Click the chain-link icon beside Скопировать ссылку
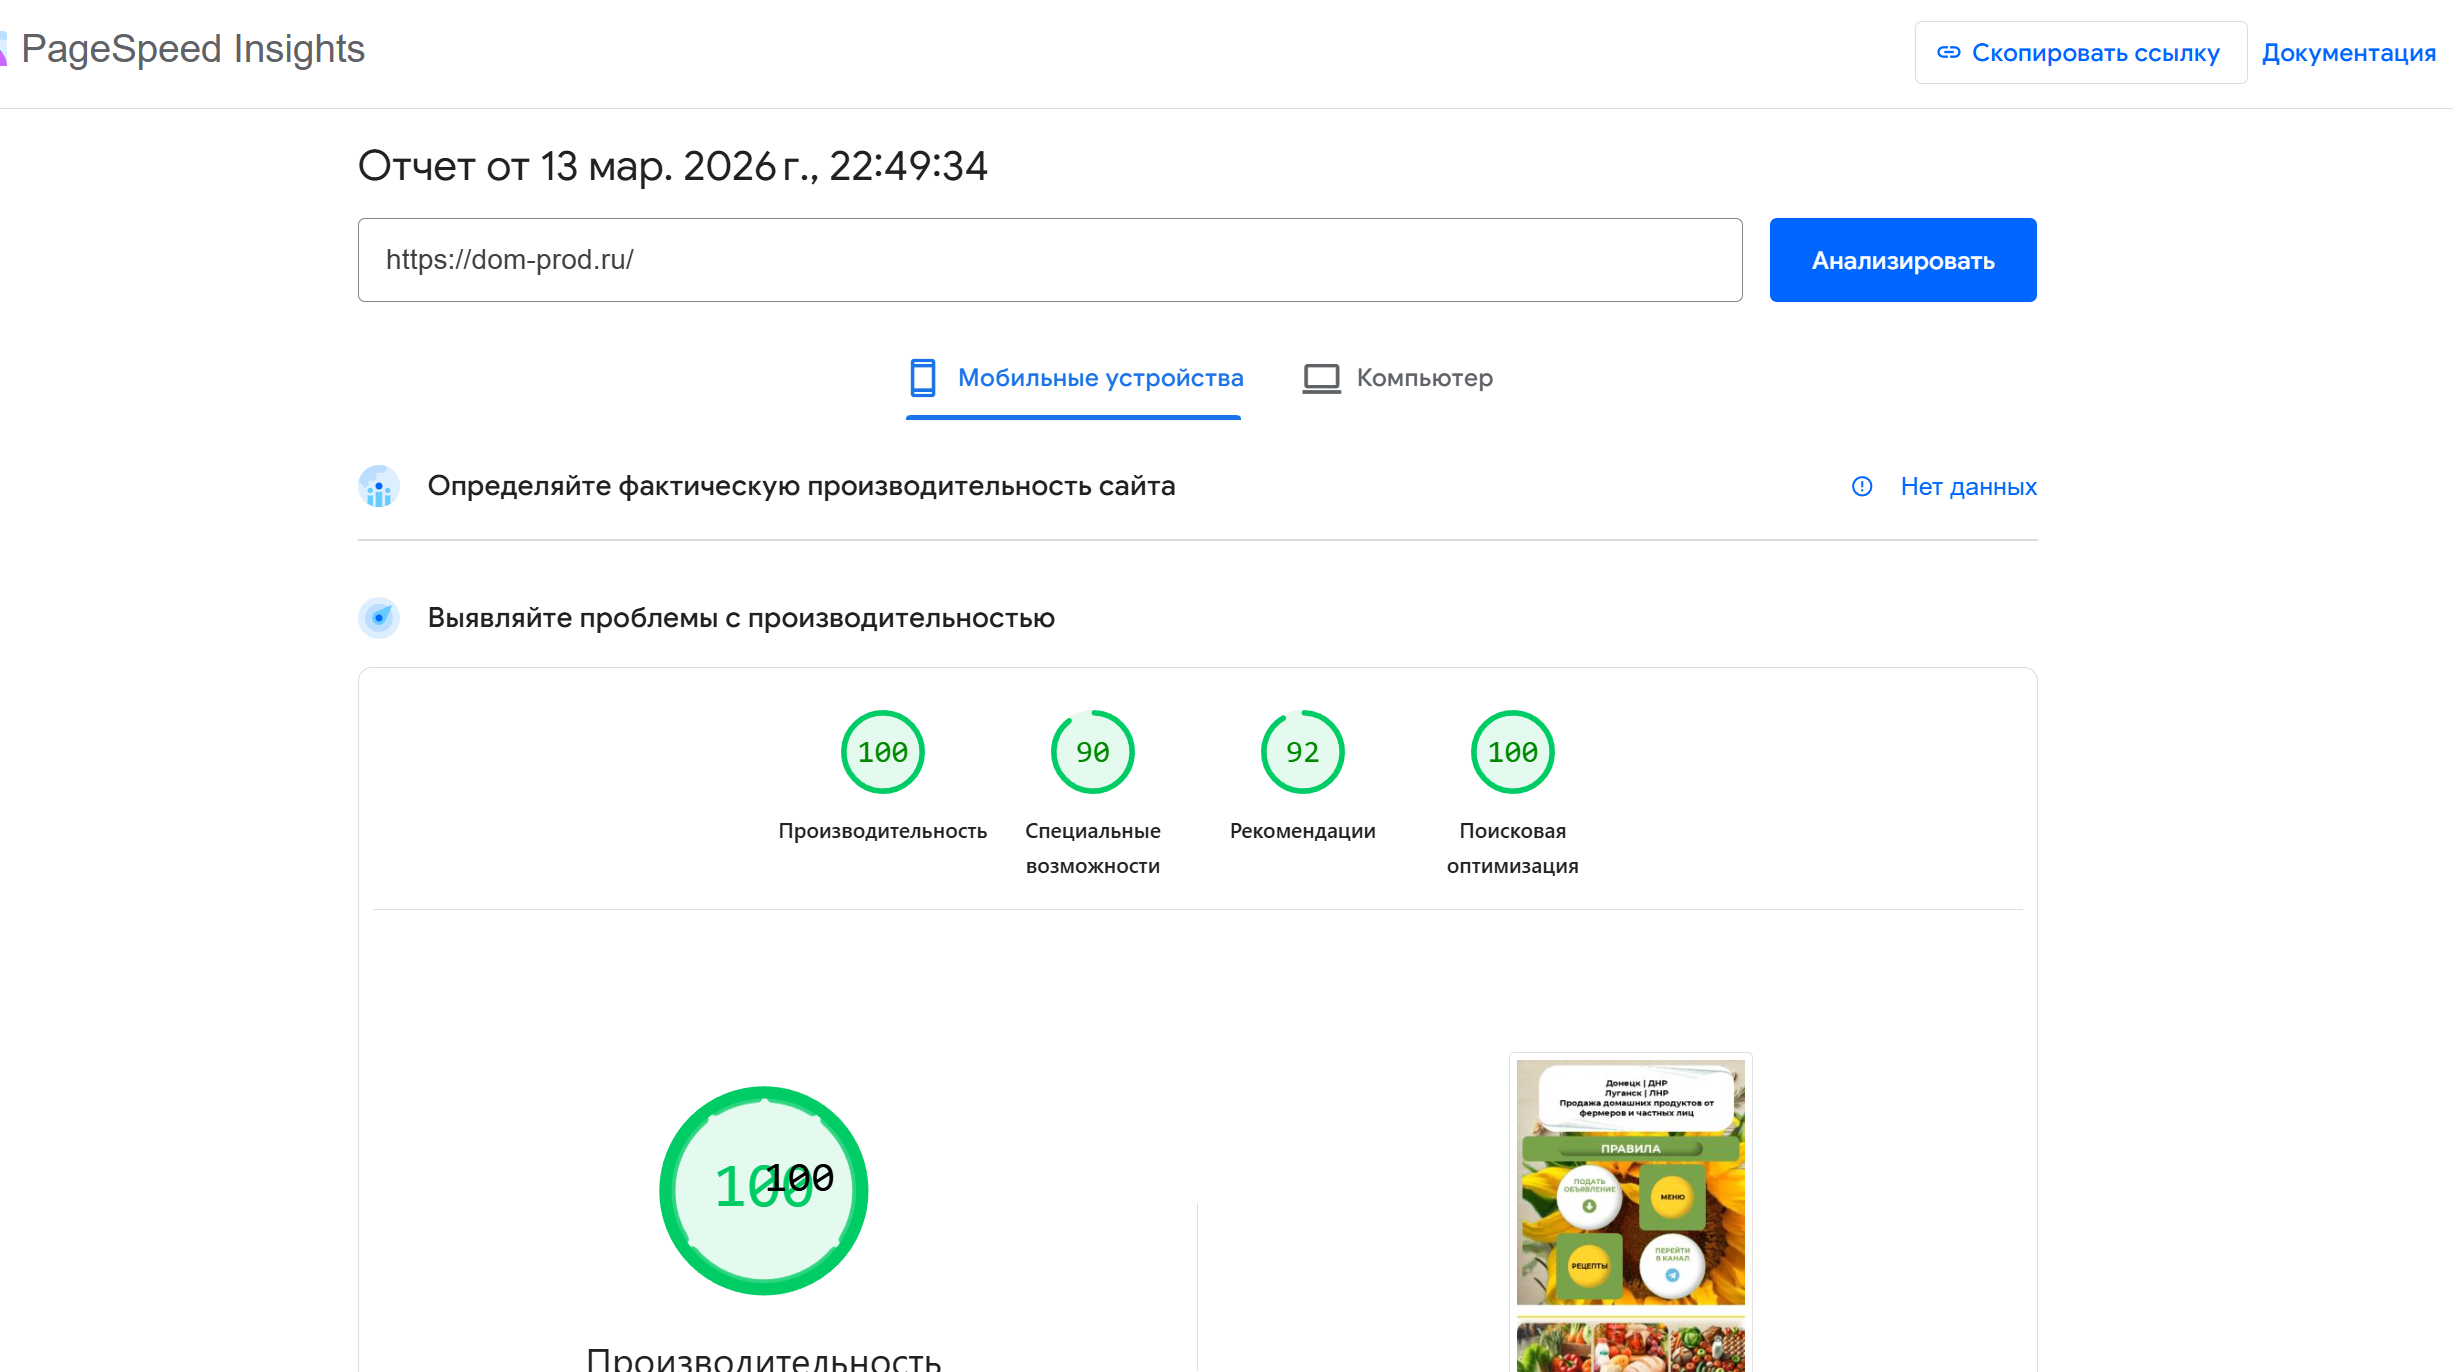 pyautogui.click(x=1948, y=53)
